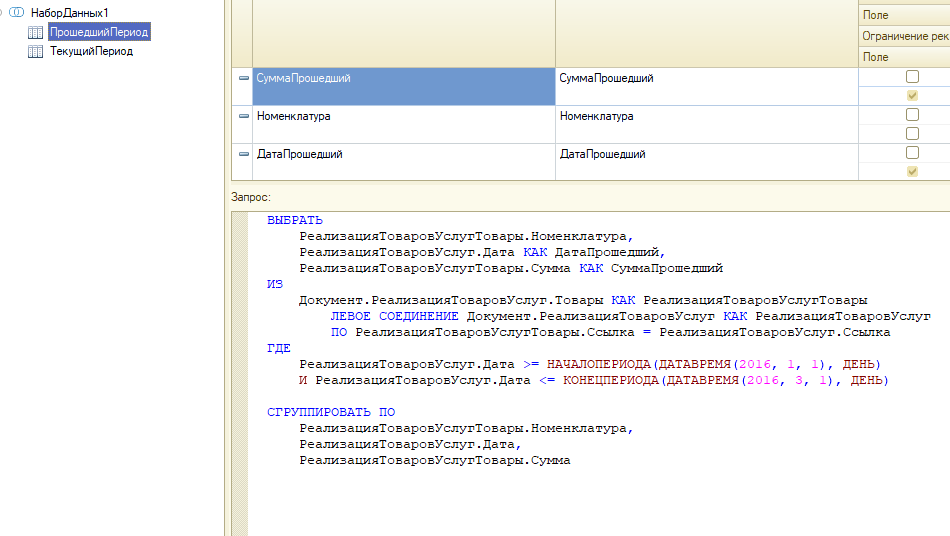This screenshot has width=950, height=536.
Task: Select ПрошедшийПериод dataset in the tree
Action: (99, 32)
